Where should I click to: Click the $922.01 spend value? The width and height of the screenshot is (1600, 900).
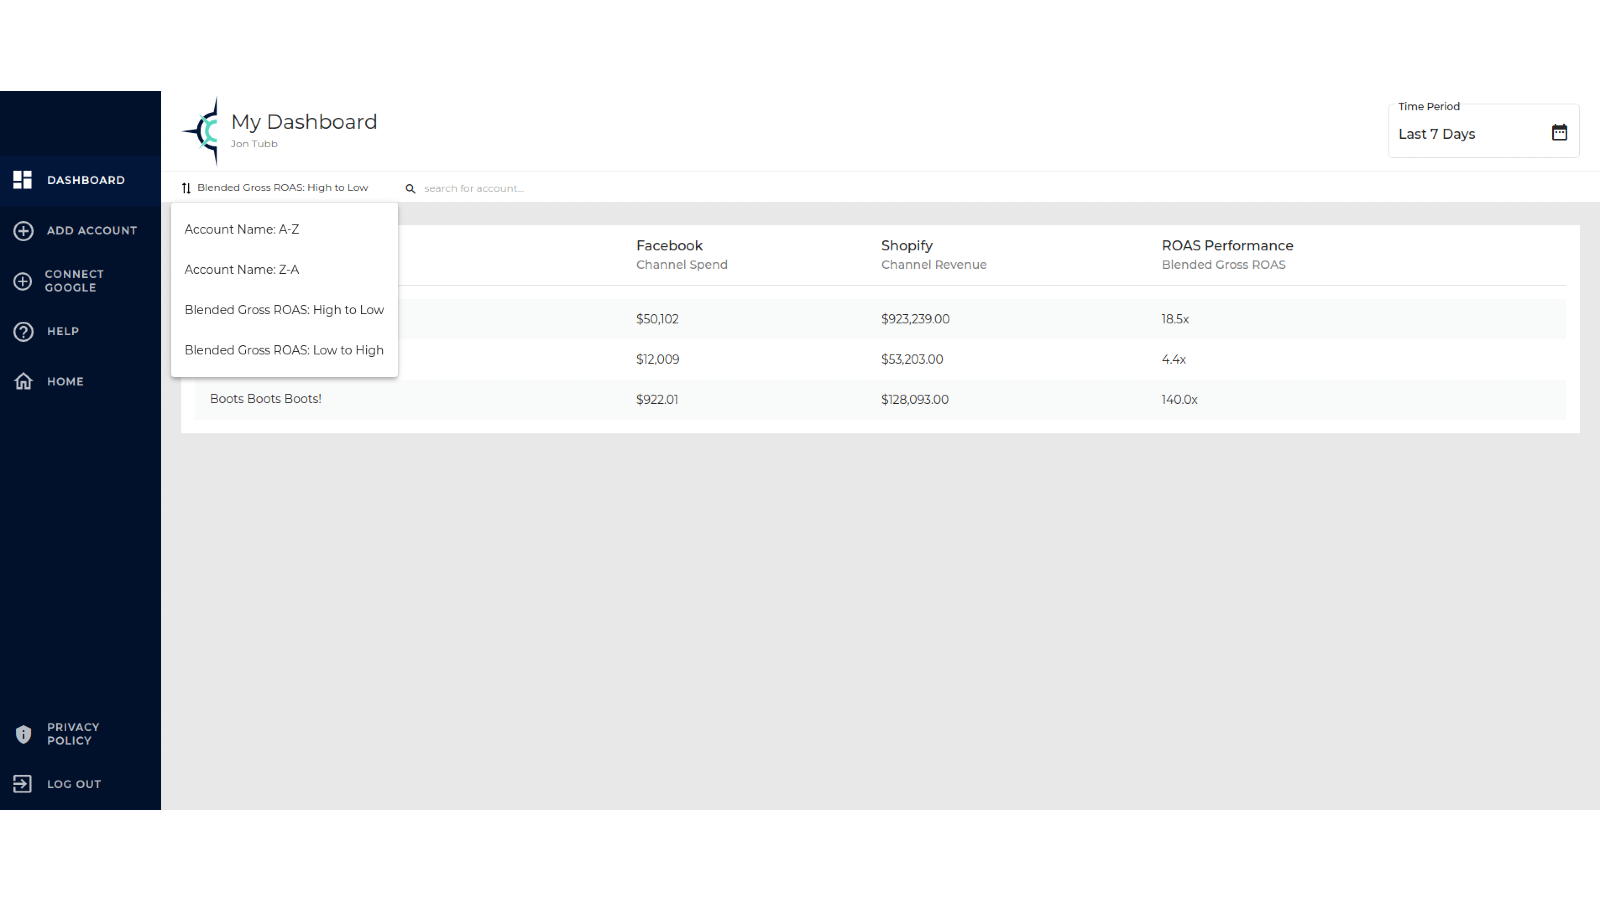657,399
